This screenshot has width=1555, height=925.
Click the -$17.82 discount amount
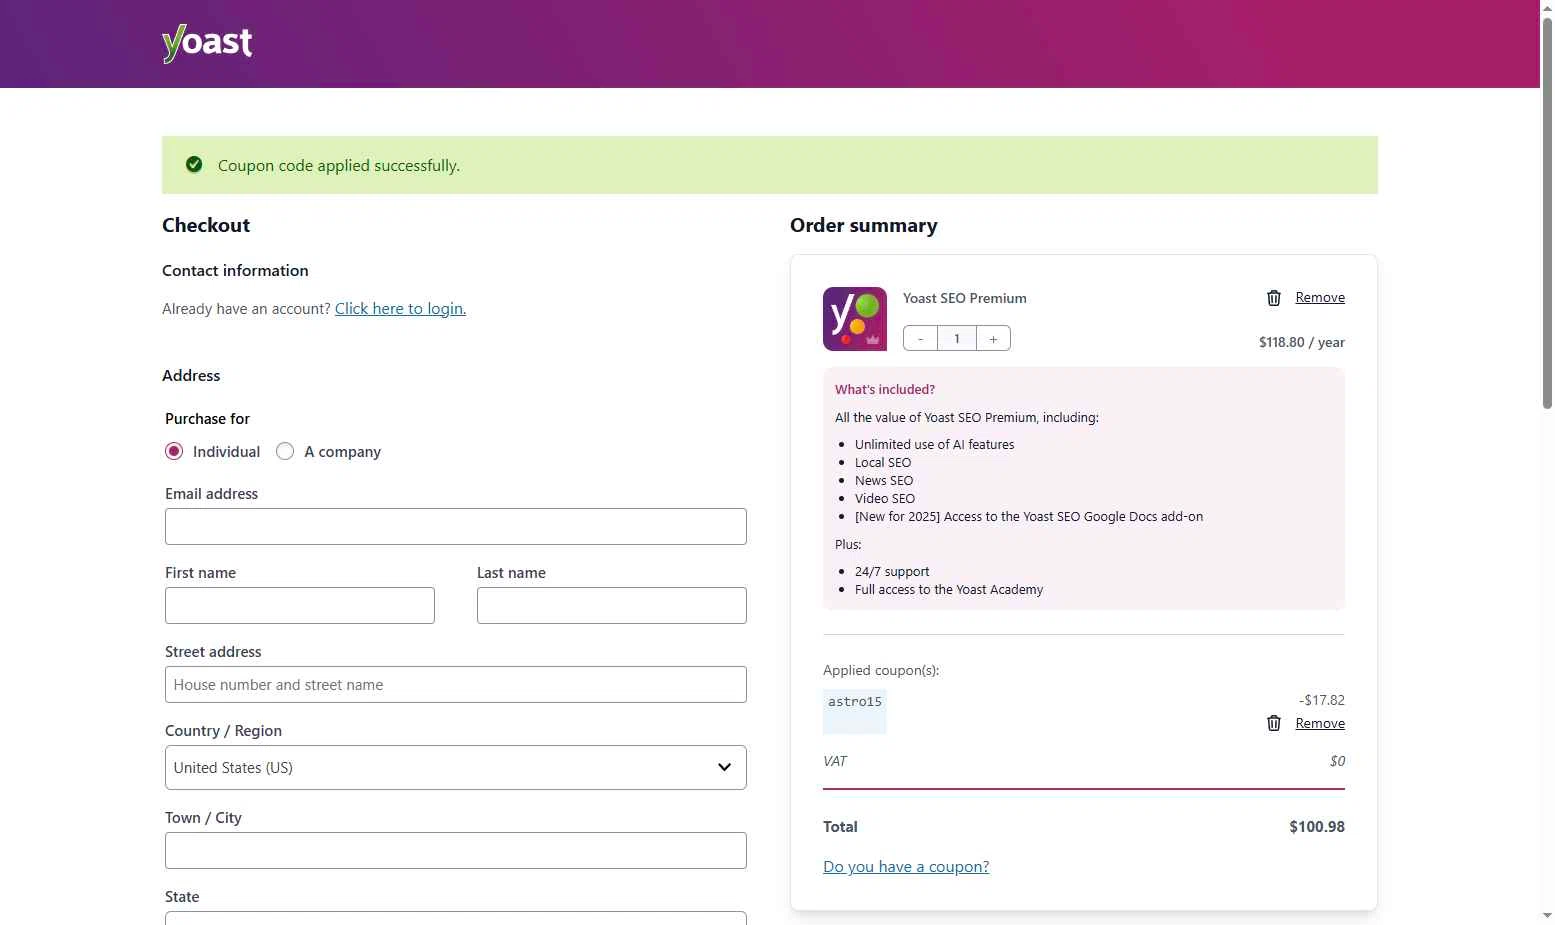click(x=1322, y=700)
